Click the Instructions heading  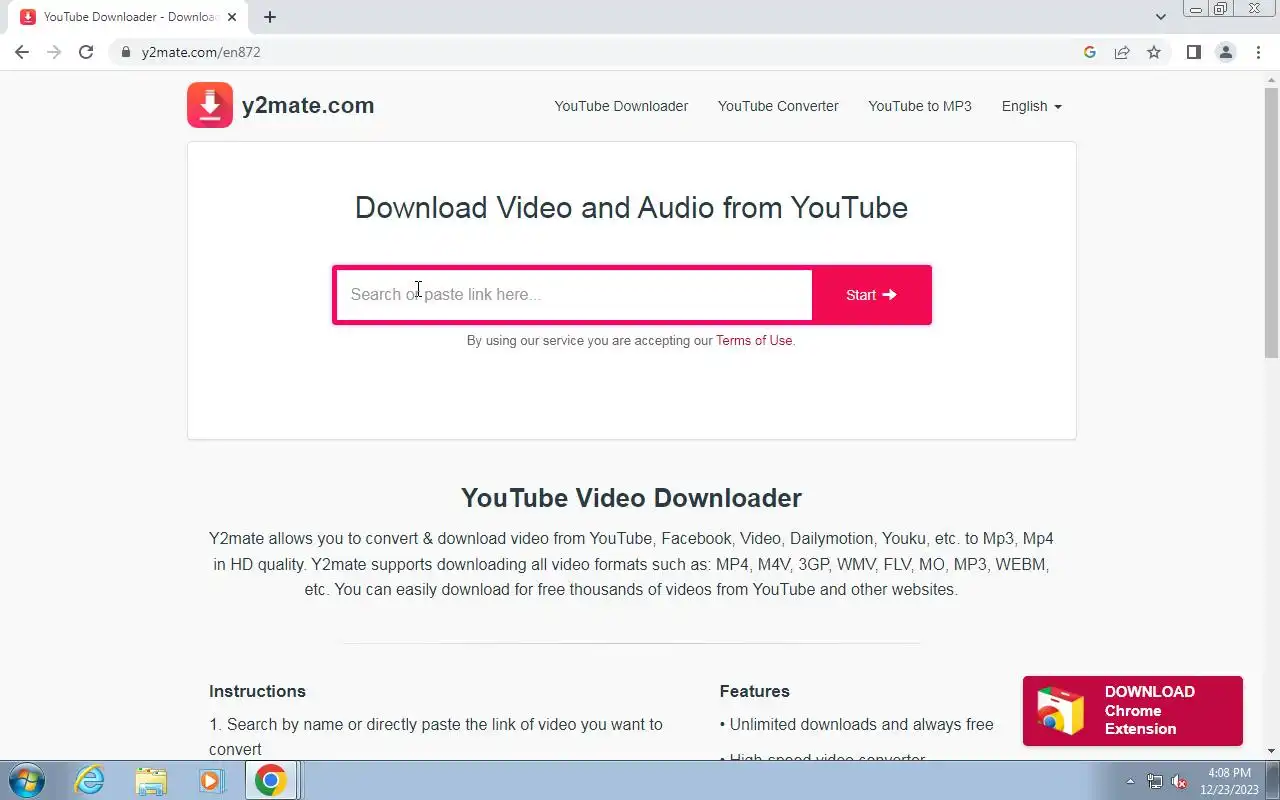pos(257,691)
